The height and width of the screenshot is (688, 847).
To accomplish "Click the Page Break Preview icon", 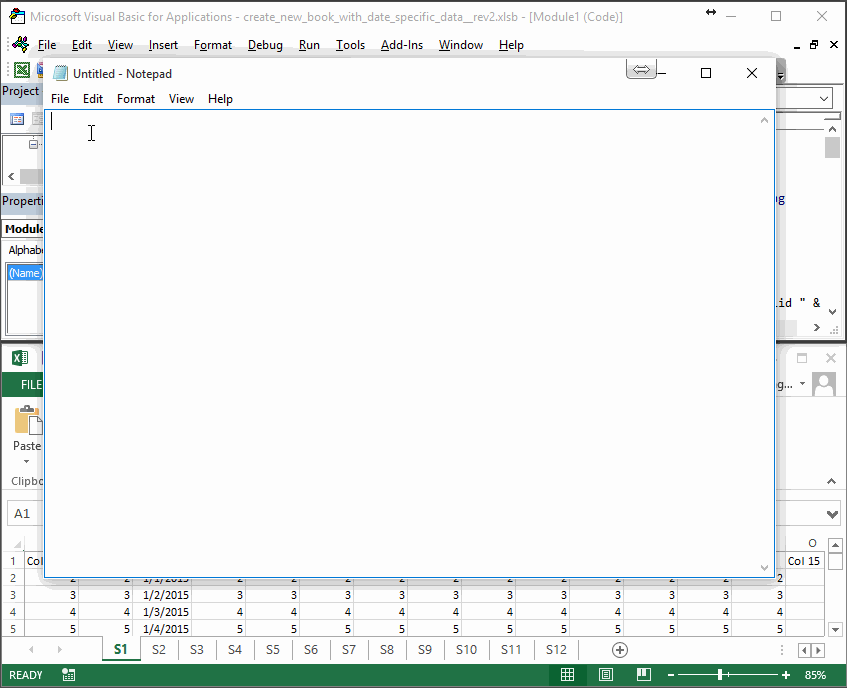I will coord(643,675).
